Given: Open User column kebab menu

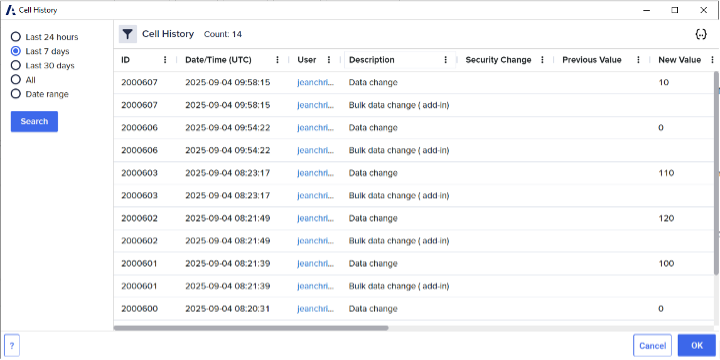Looking at the screenshot, I should pyautogui.click(x=329, y=60).
